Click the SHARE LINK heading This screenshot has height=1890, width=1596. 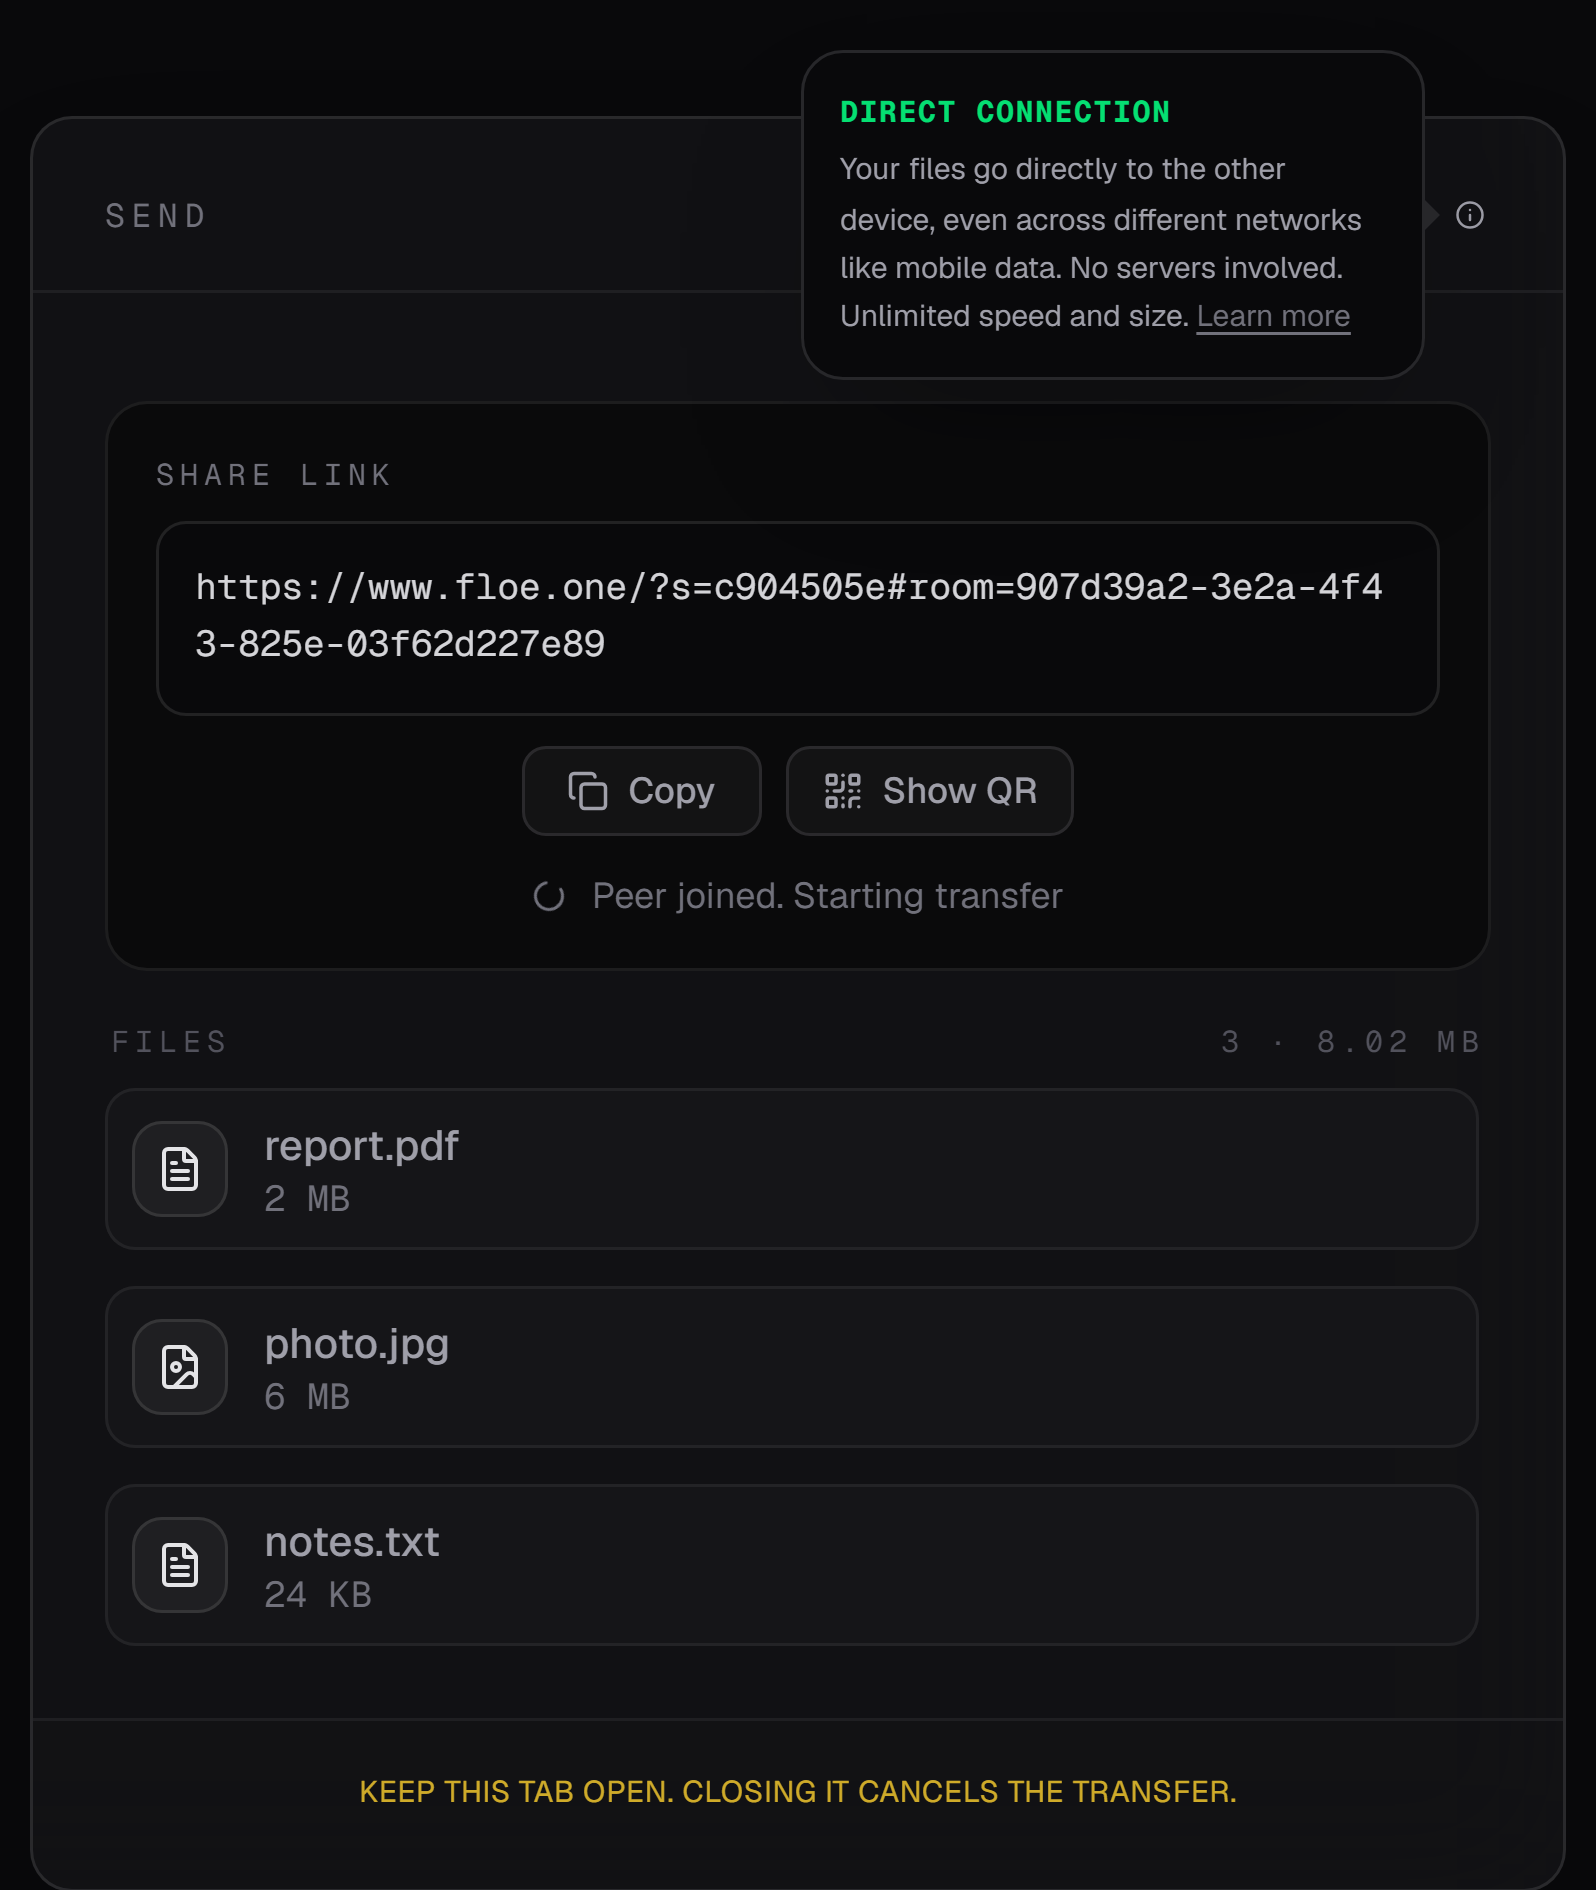point(274,475)
